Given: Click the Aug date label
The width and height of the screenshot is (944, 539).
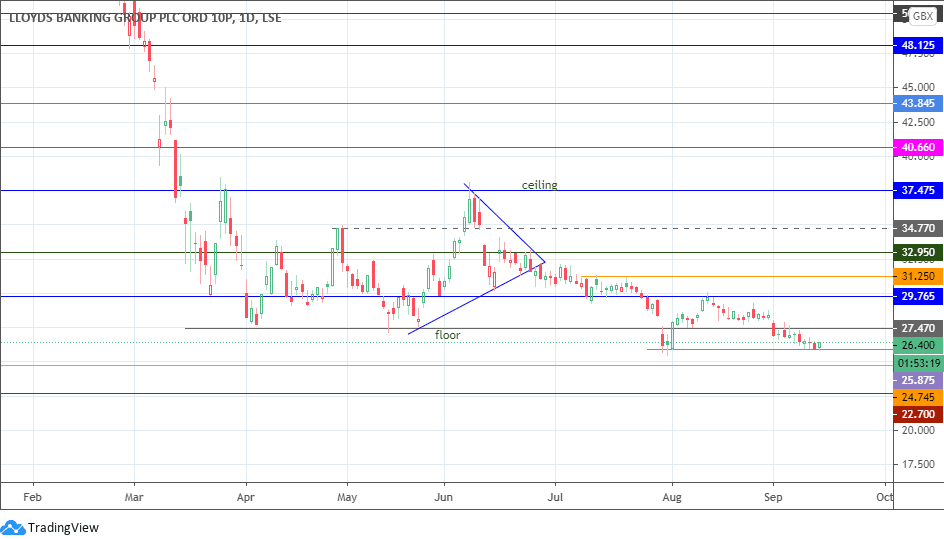Looking at the screenshot, I should (672, 497).
